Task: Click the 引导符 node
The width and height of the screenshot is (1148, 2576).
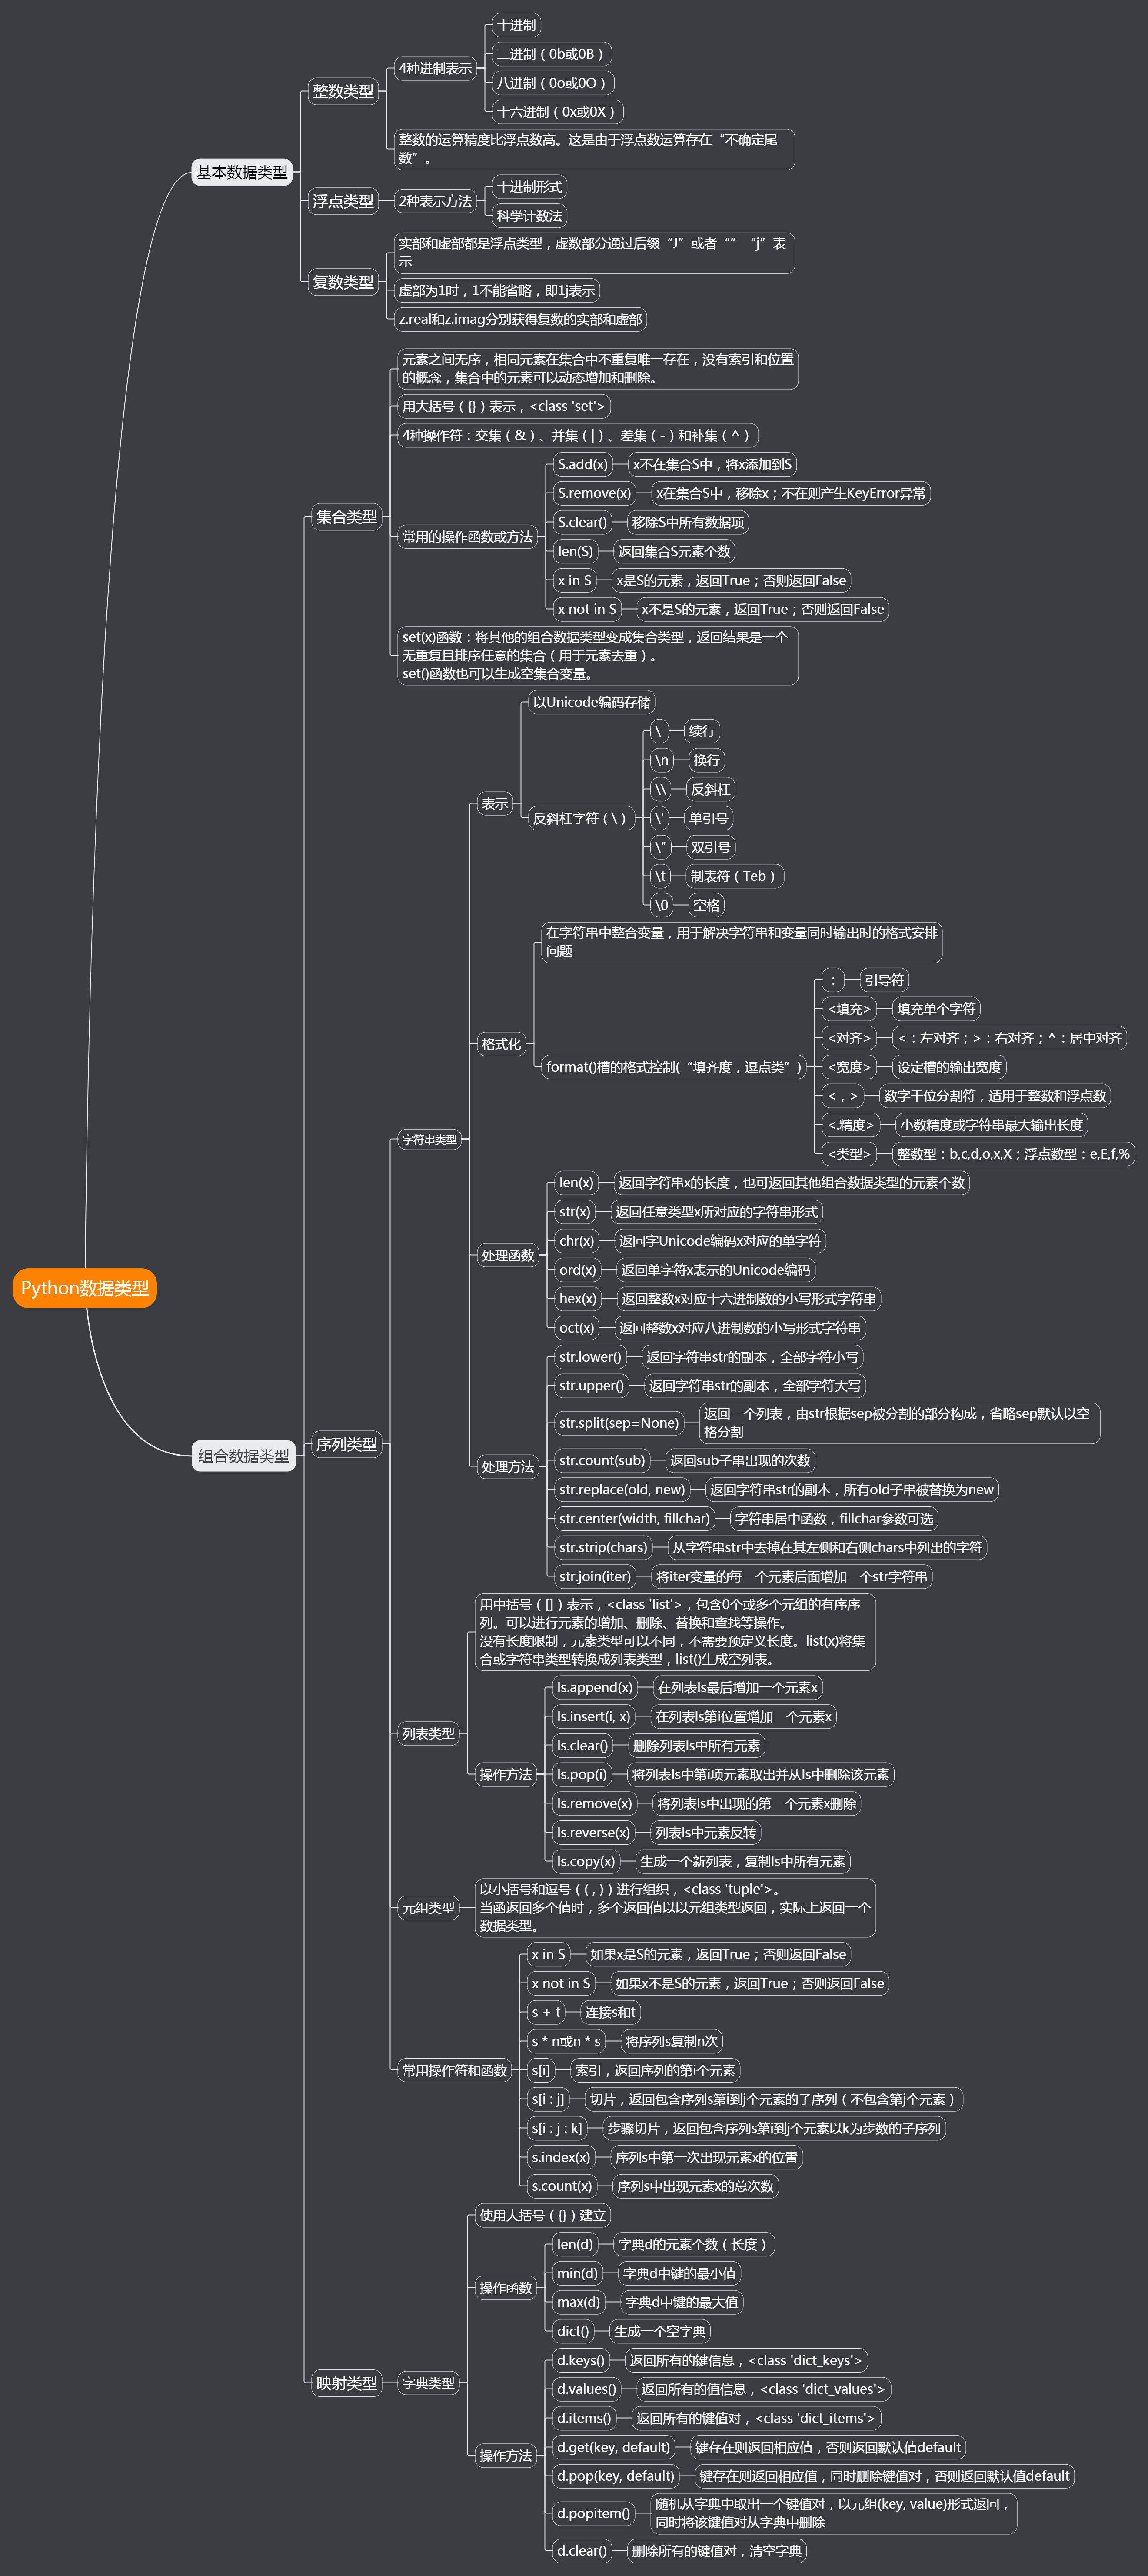Action: pyautogui.click(x=884, y=980)
